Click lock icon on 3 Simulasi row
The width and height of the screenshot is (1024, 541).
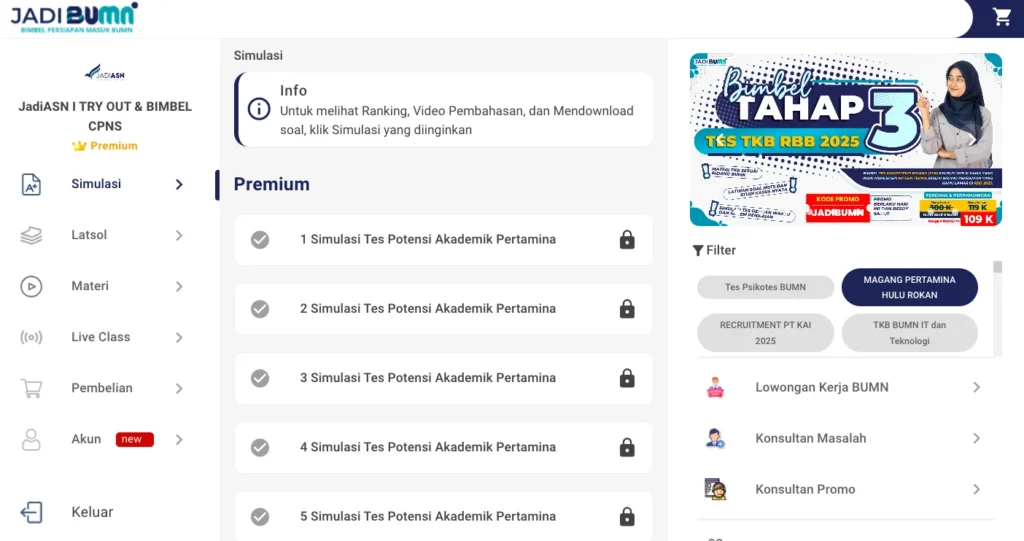coord(627,378)
